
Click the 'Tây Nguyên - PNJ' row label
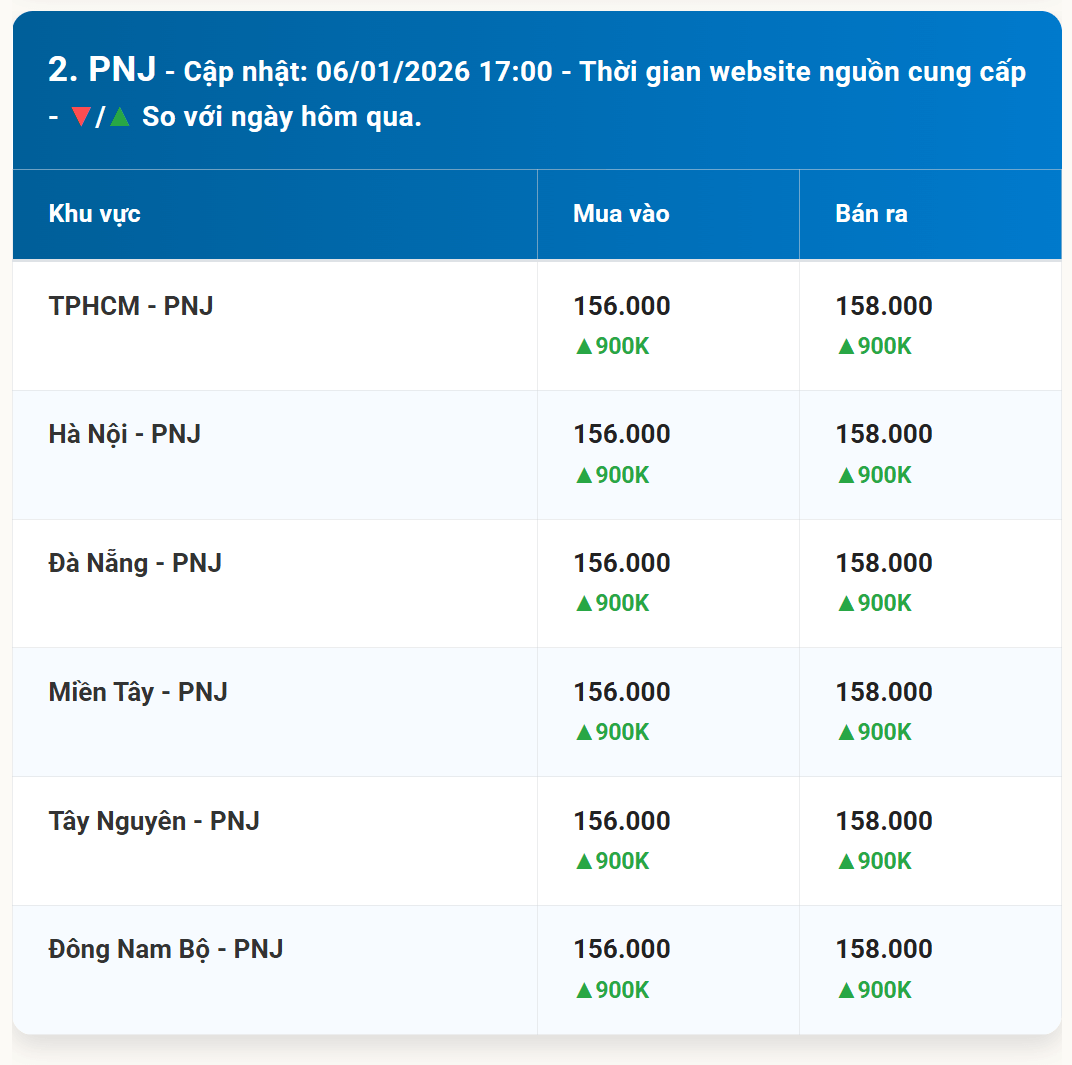point(154,821)
